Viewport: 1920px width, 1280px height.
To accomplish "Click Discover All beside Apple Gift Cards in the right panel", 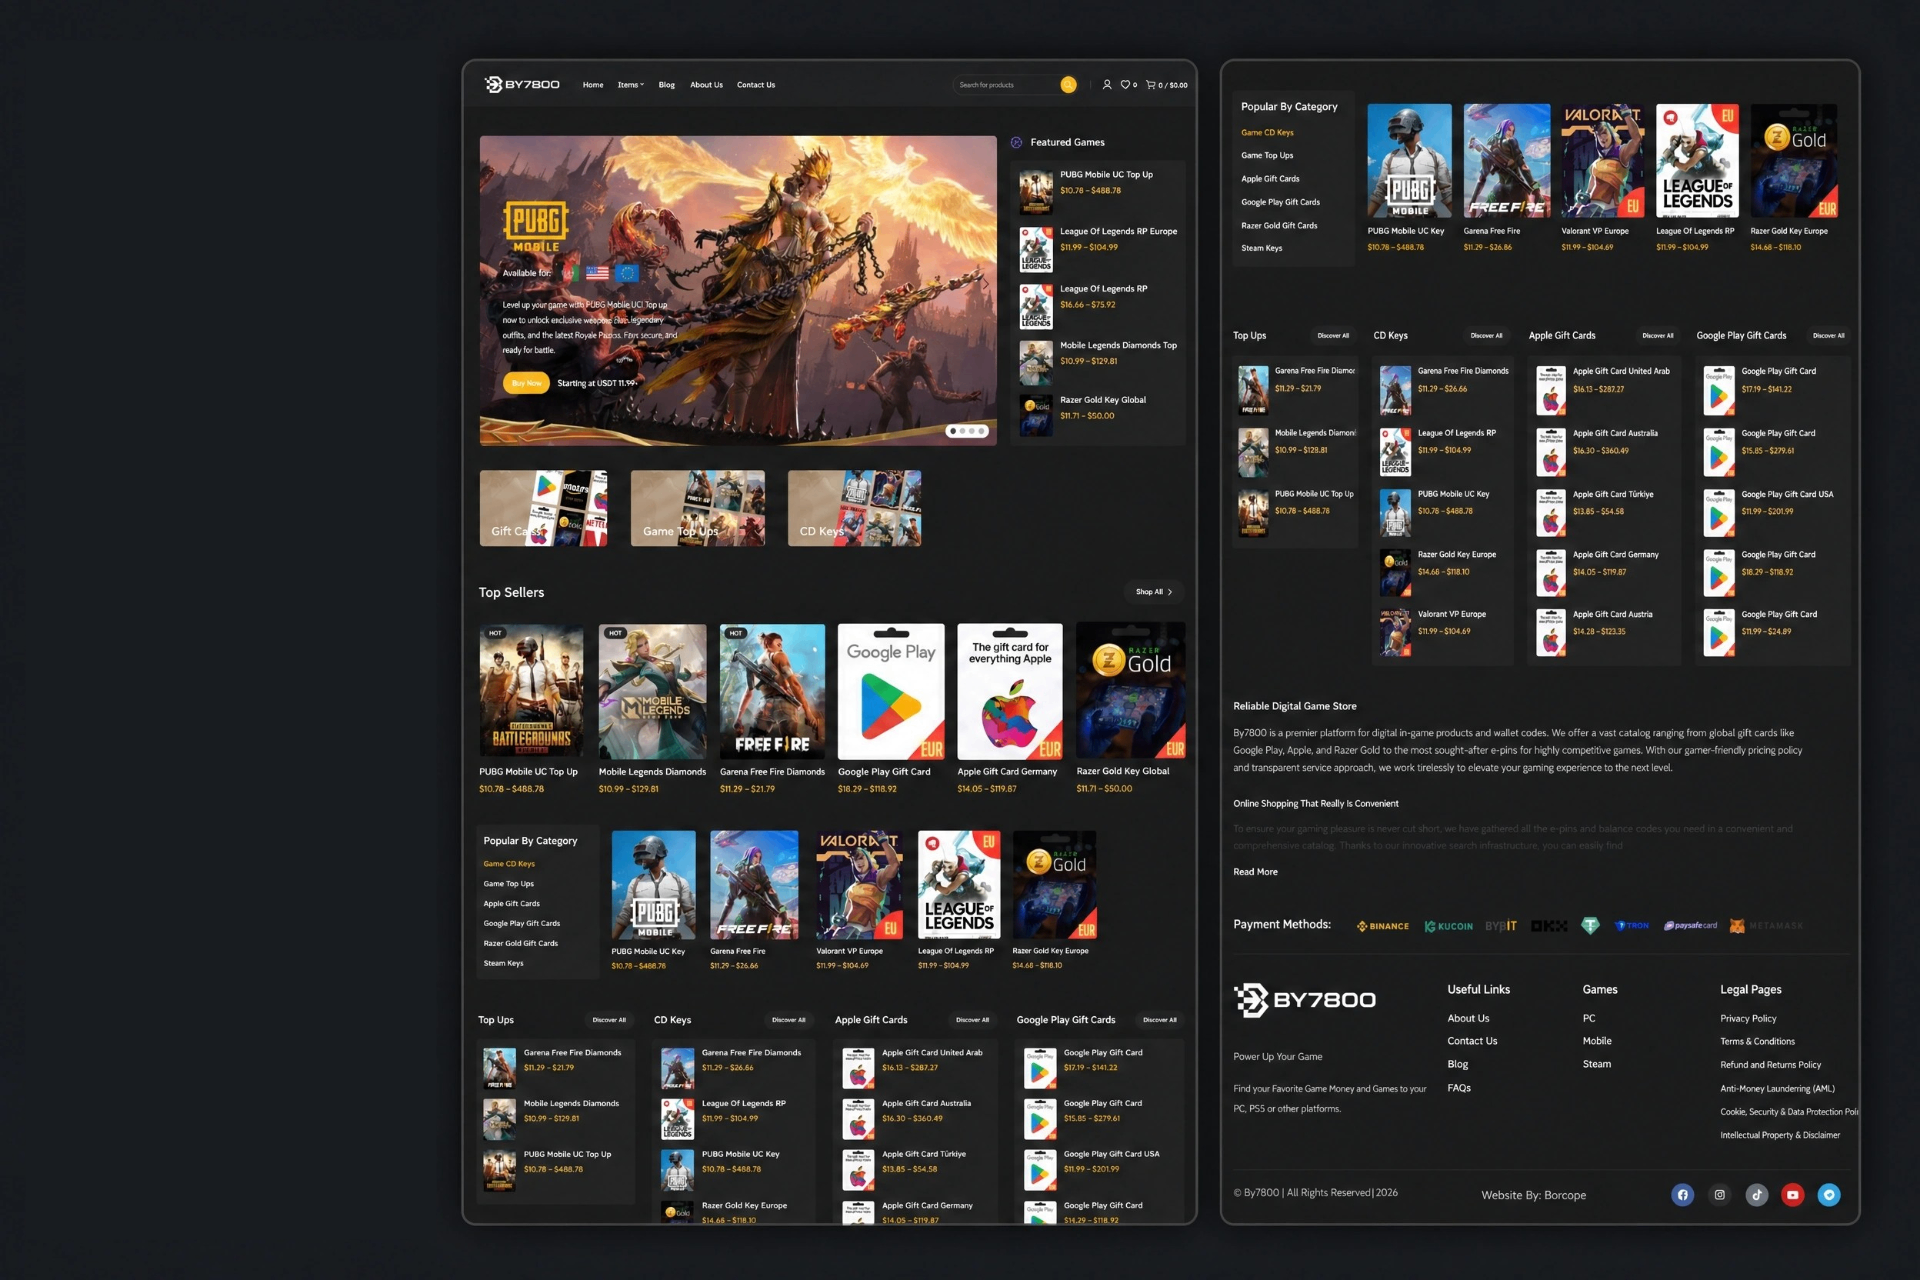I will (x=1658, y=336).
